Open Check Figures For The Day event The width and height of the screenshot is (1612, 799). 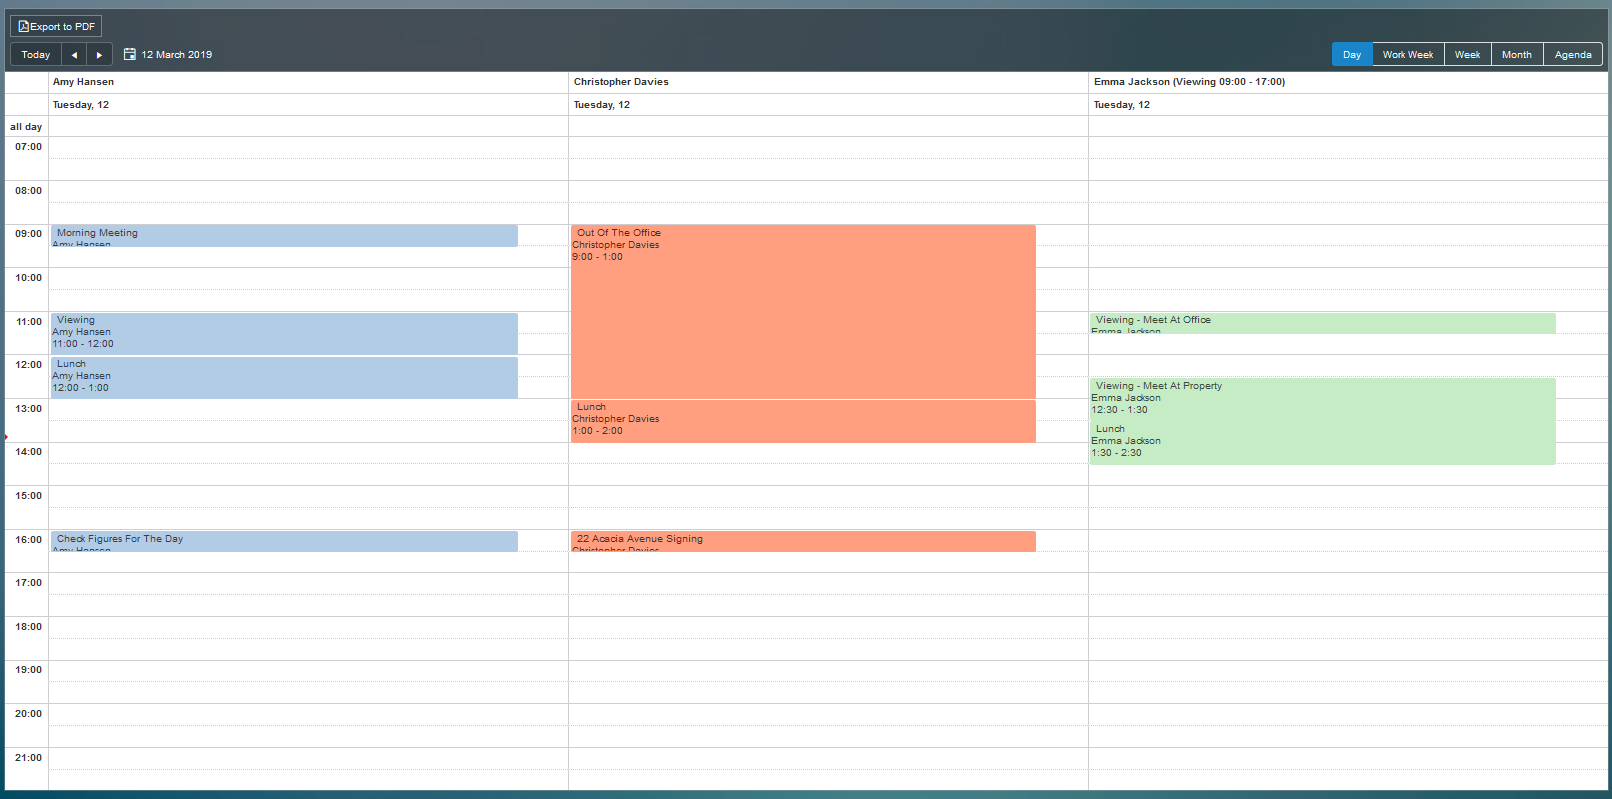[284, 541]
